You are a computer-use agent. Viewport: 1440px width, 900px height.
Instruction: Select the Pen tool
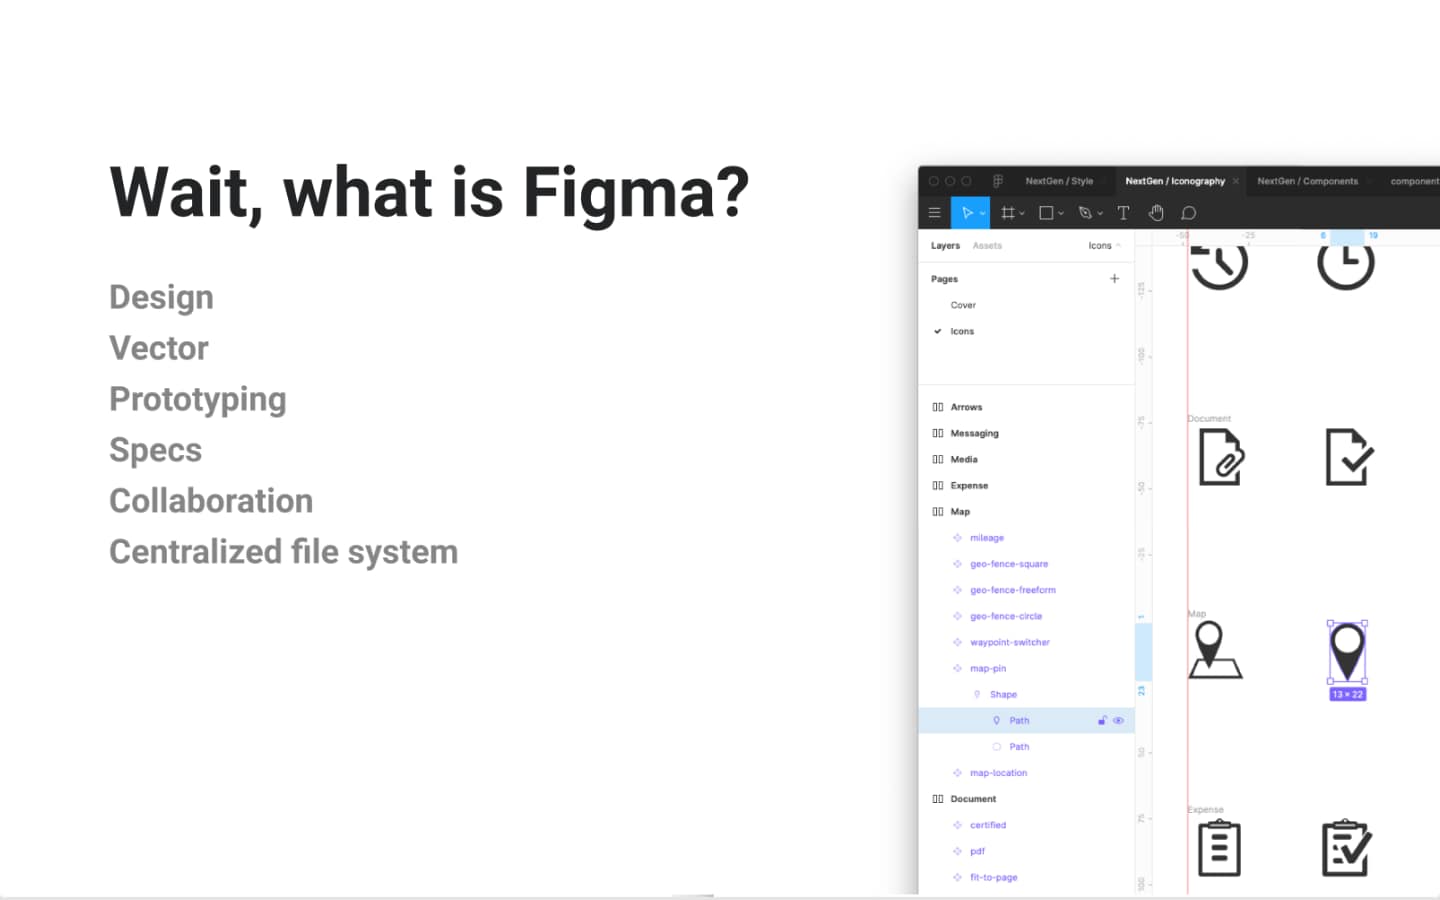tap(1085, 213)
